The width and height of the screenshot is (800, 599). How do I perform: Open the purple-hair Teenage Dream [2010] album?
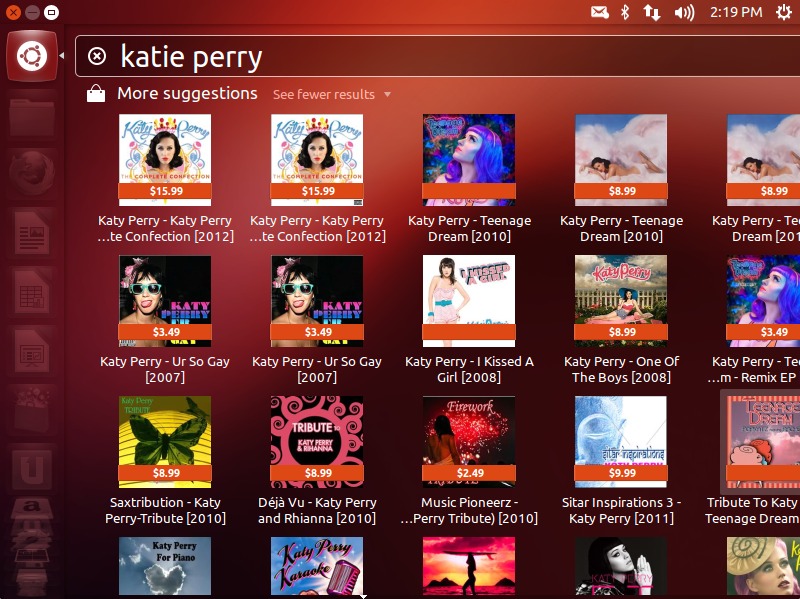469,160
